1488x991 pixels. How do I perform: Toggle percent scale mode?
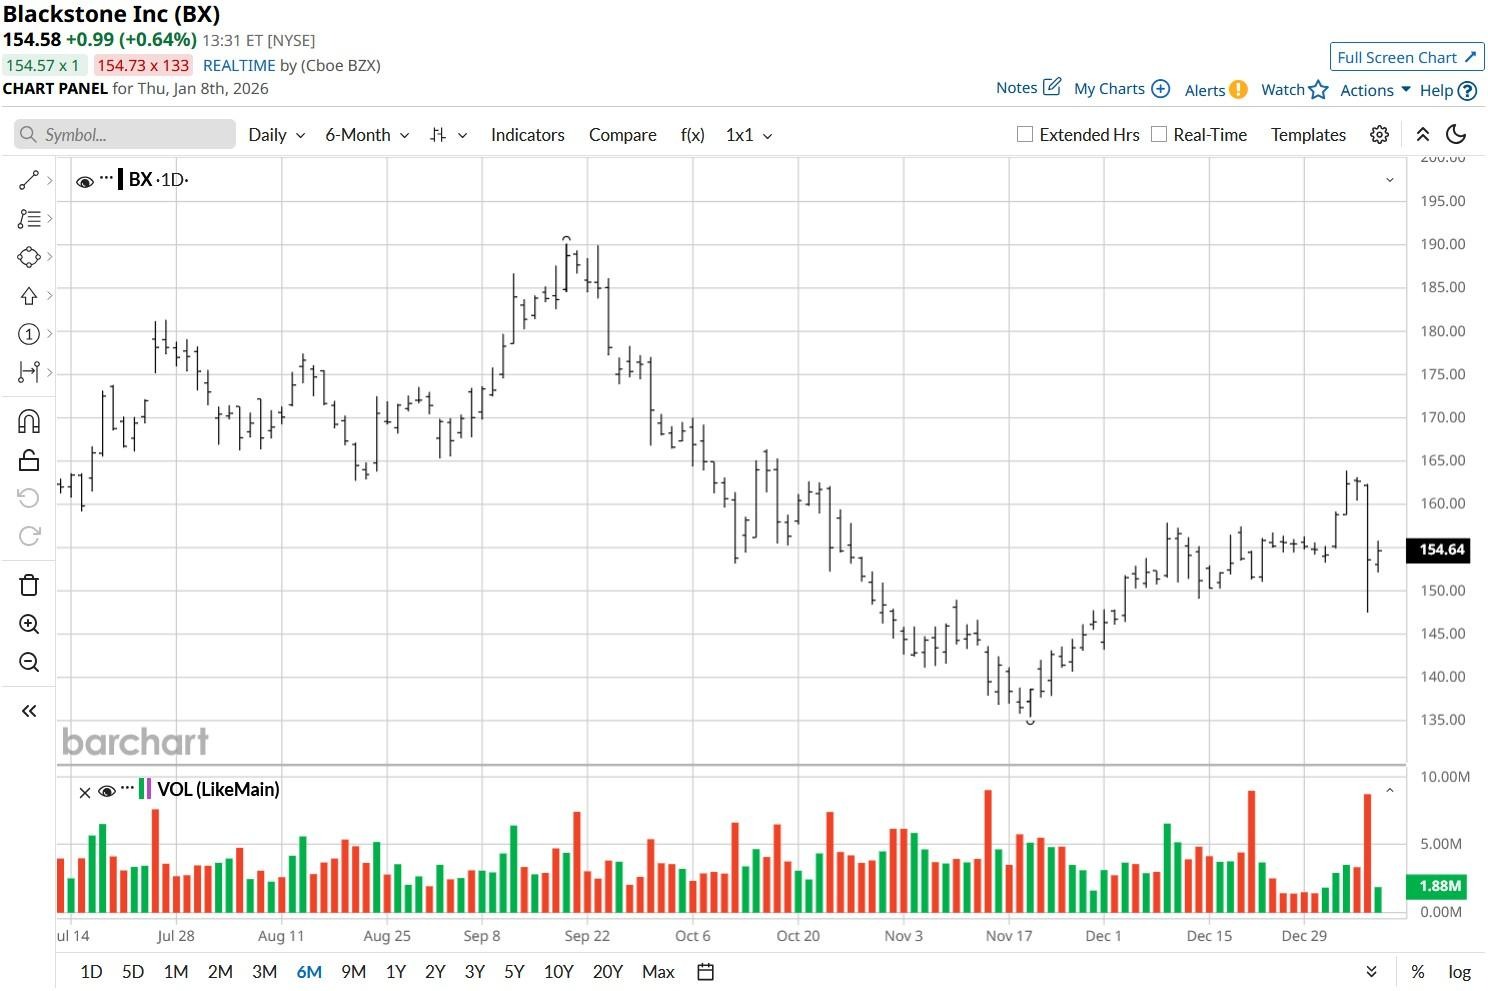click(1418, 972)
